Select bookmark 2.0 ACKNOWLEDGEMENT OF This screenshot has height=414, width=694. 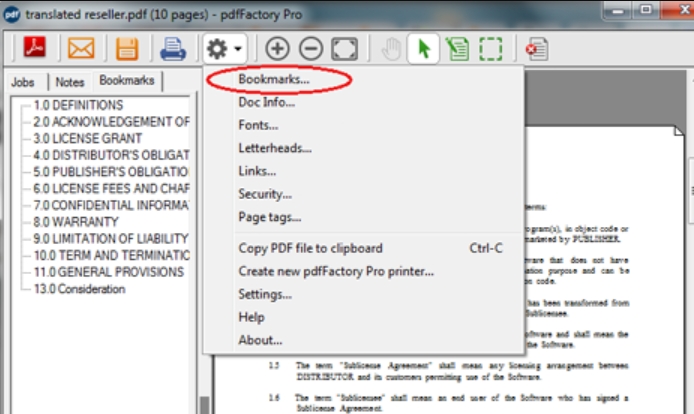click(x=112, y=122)
